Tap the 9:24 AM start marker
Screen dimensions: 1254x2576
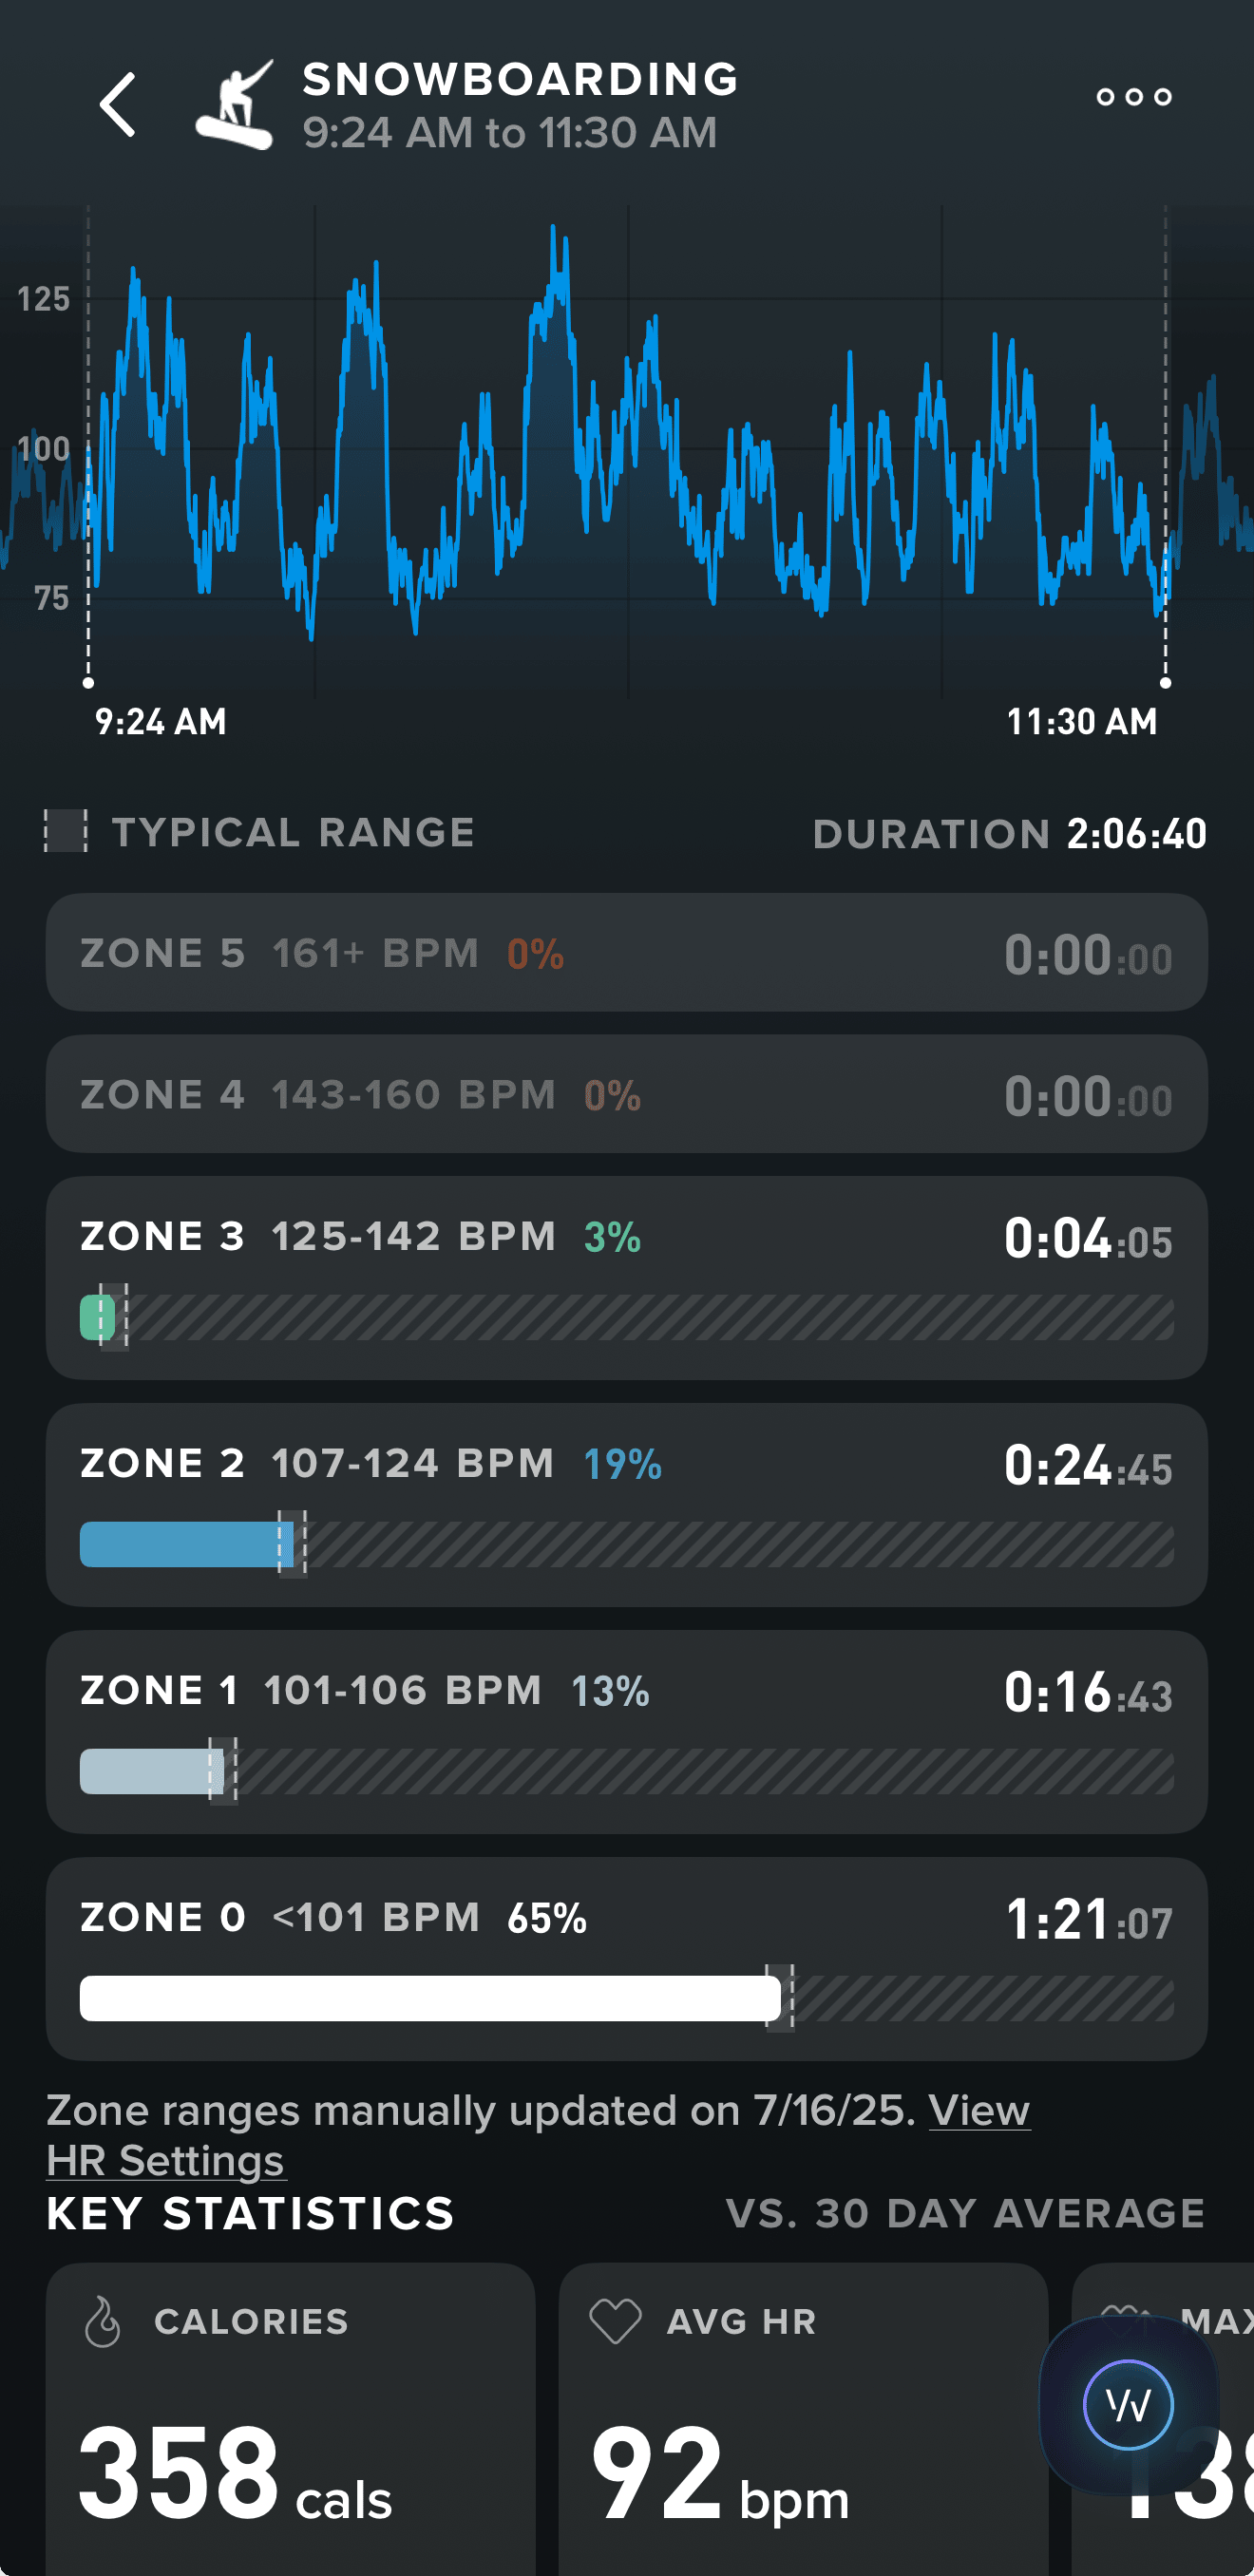(x=89, y=683)
